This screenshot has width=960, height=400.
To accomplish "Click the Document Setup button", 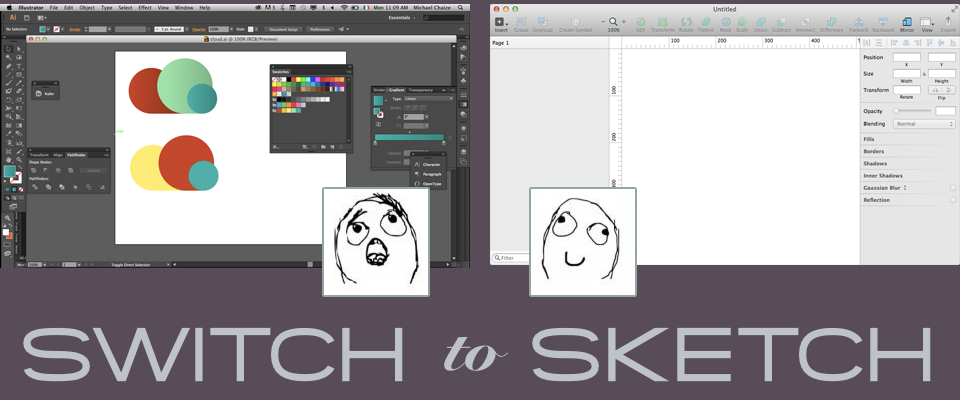I will [283, 29].
